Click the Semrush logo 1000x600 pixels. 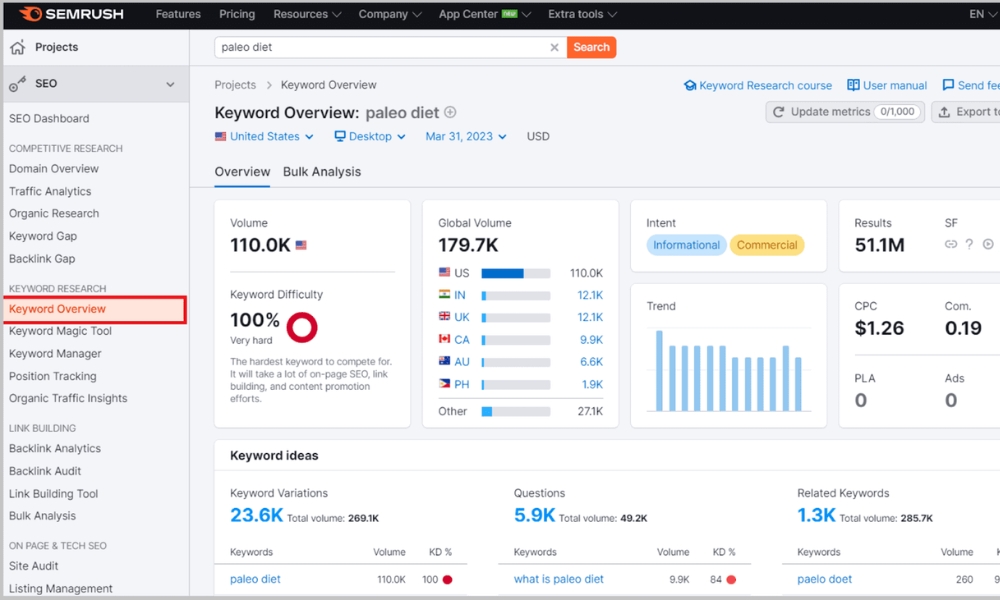coord(71,13)
